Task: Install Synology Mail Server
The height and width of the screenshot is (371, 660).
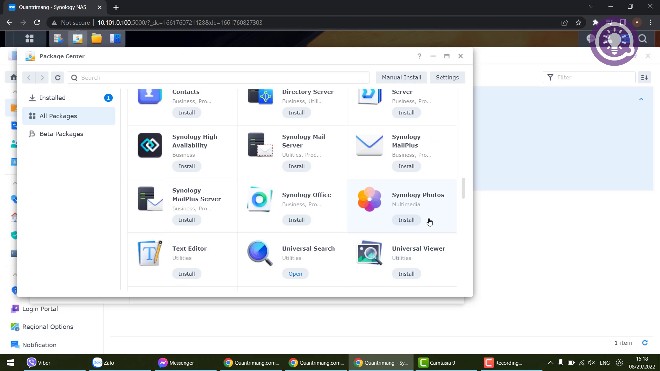Action: (x=296, y=166)
